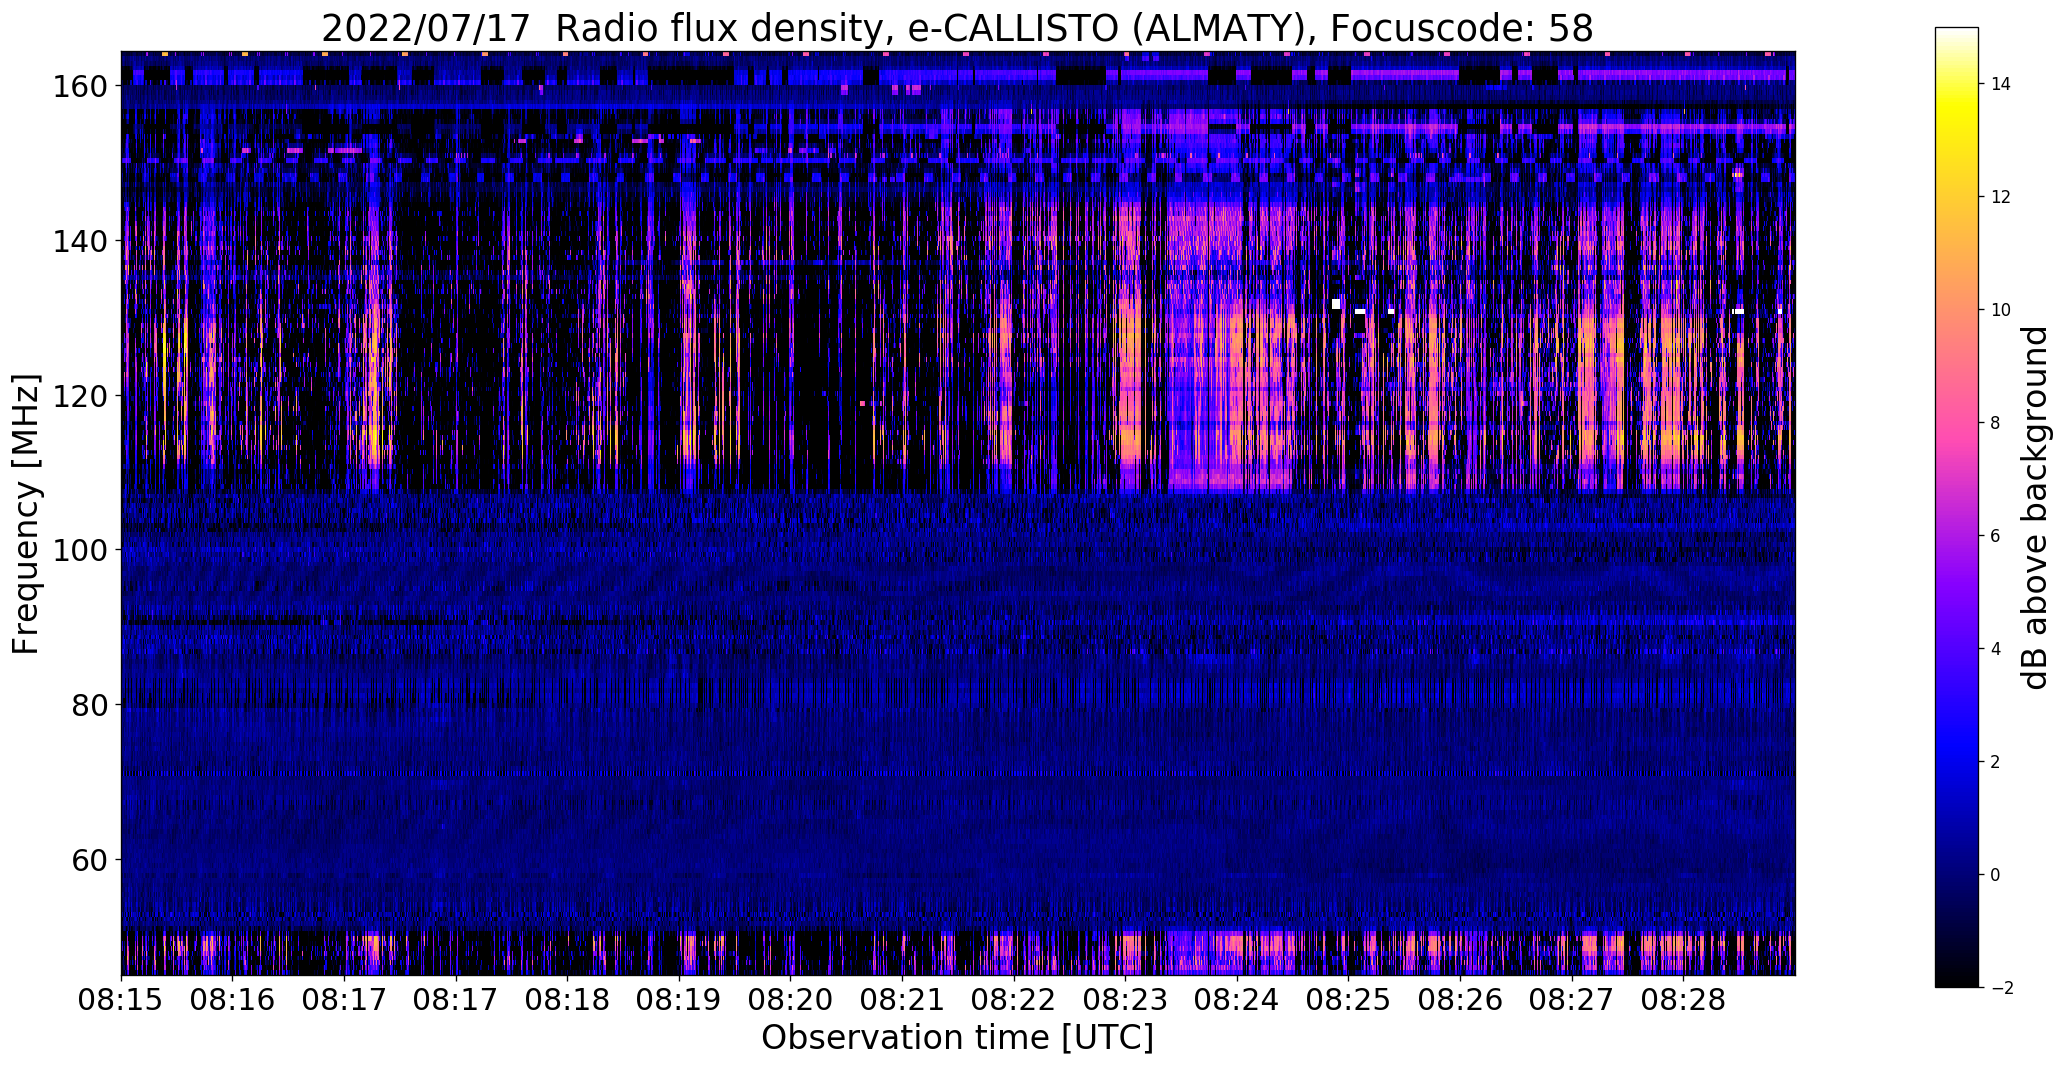
Task: Click the "dB above background" colorbar label
Action: 2035,508
